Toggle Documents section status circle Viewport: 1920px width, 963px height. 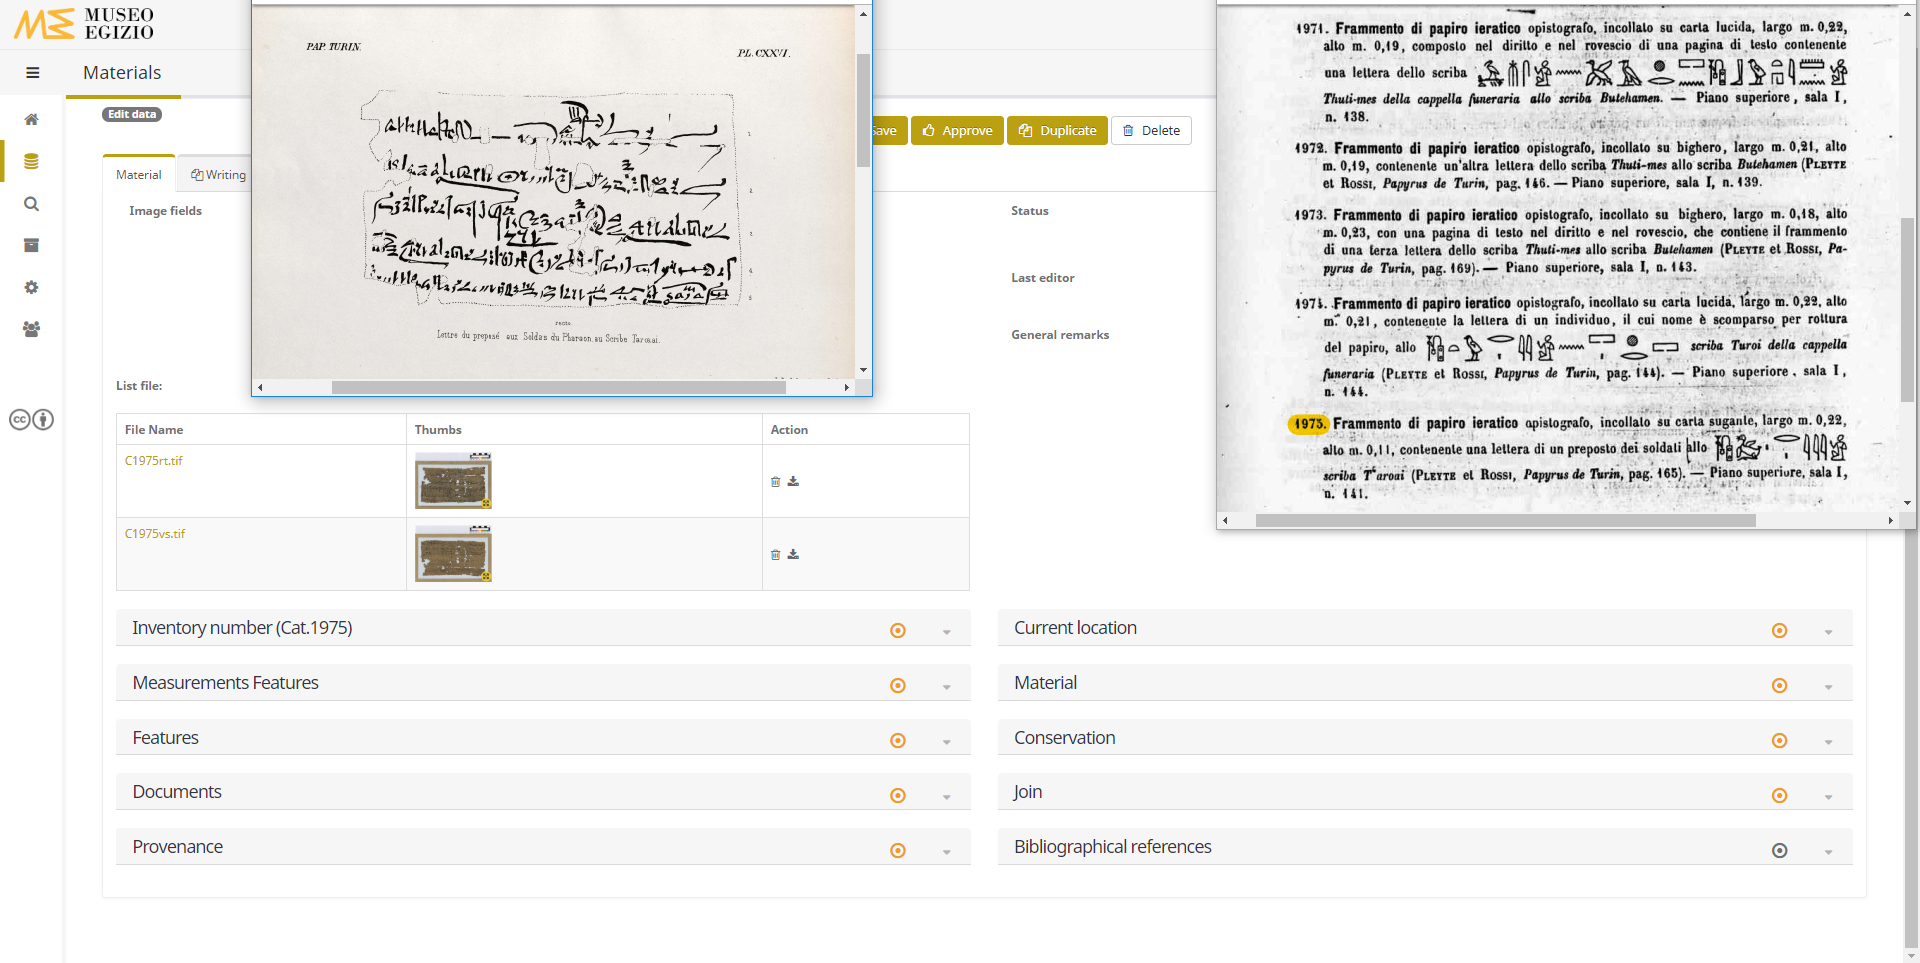[898, 795]
